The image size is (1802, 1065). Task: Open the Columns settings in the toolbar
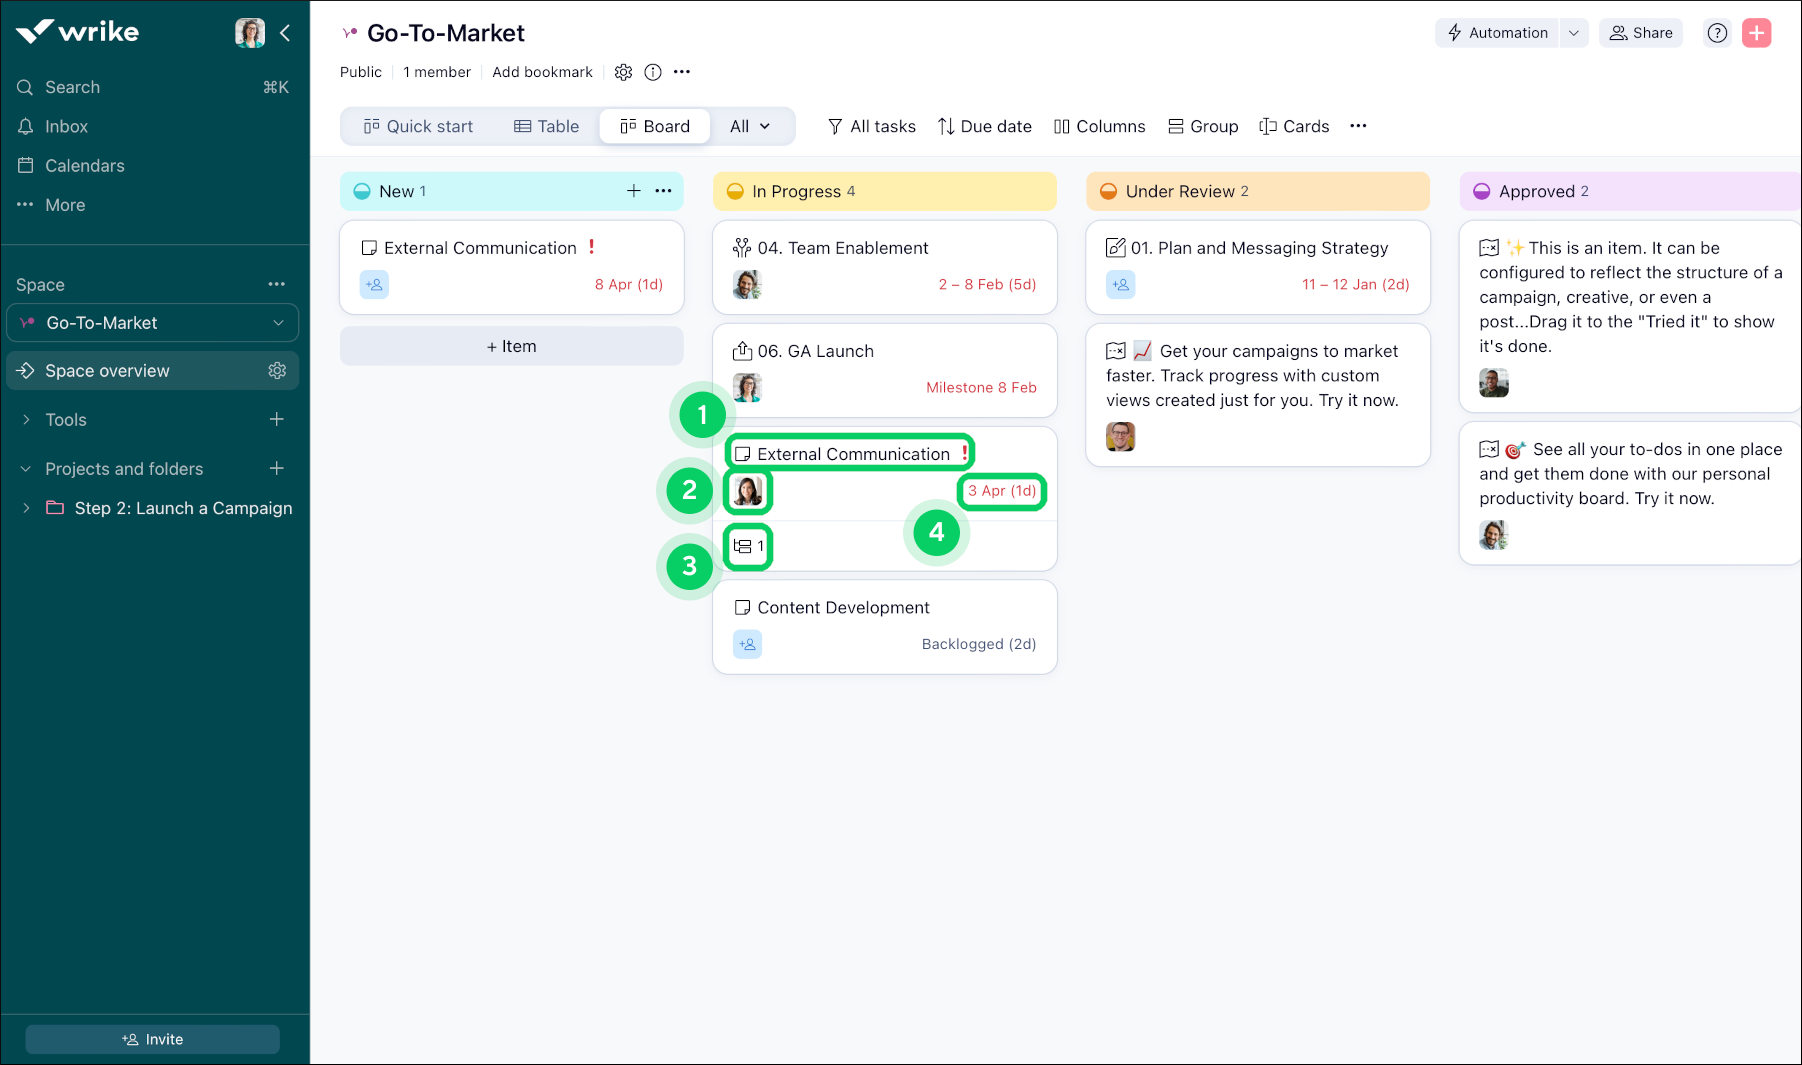pyautogui.click(x=1100, y=126)
